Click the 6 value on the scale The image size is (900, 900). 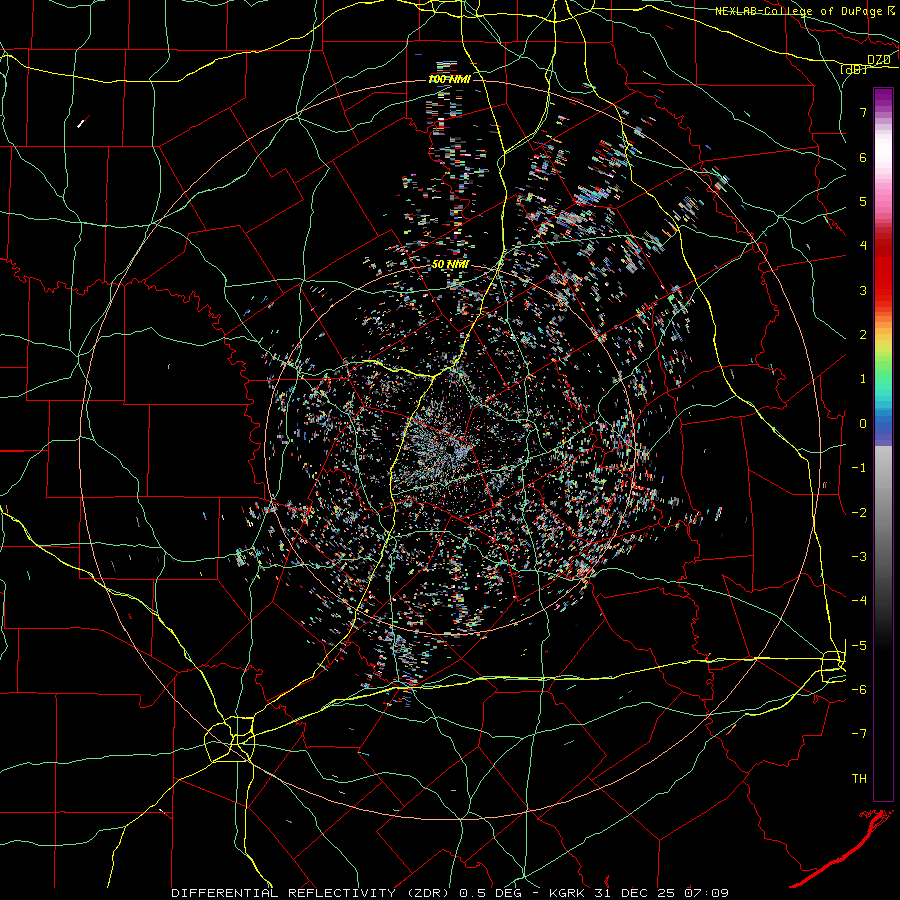coord(863,157)
